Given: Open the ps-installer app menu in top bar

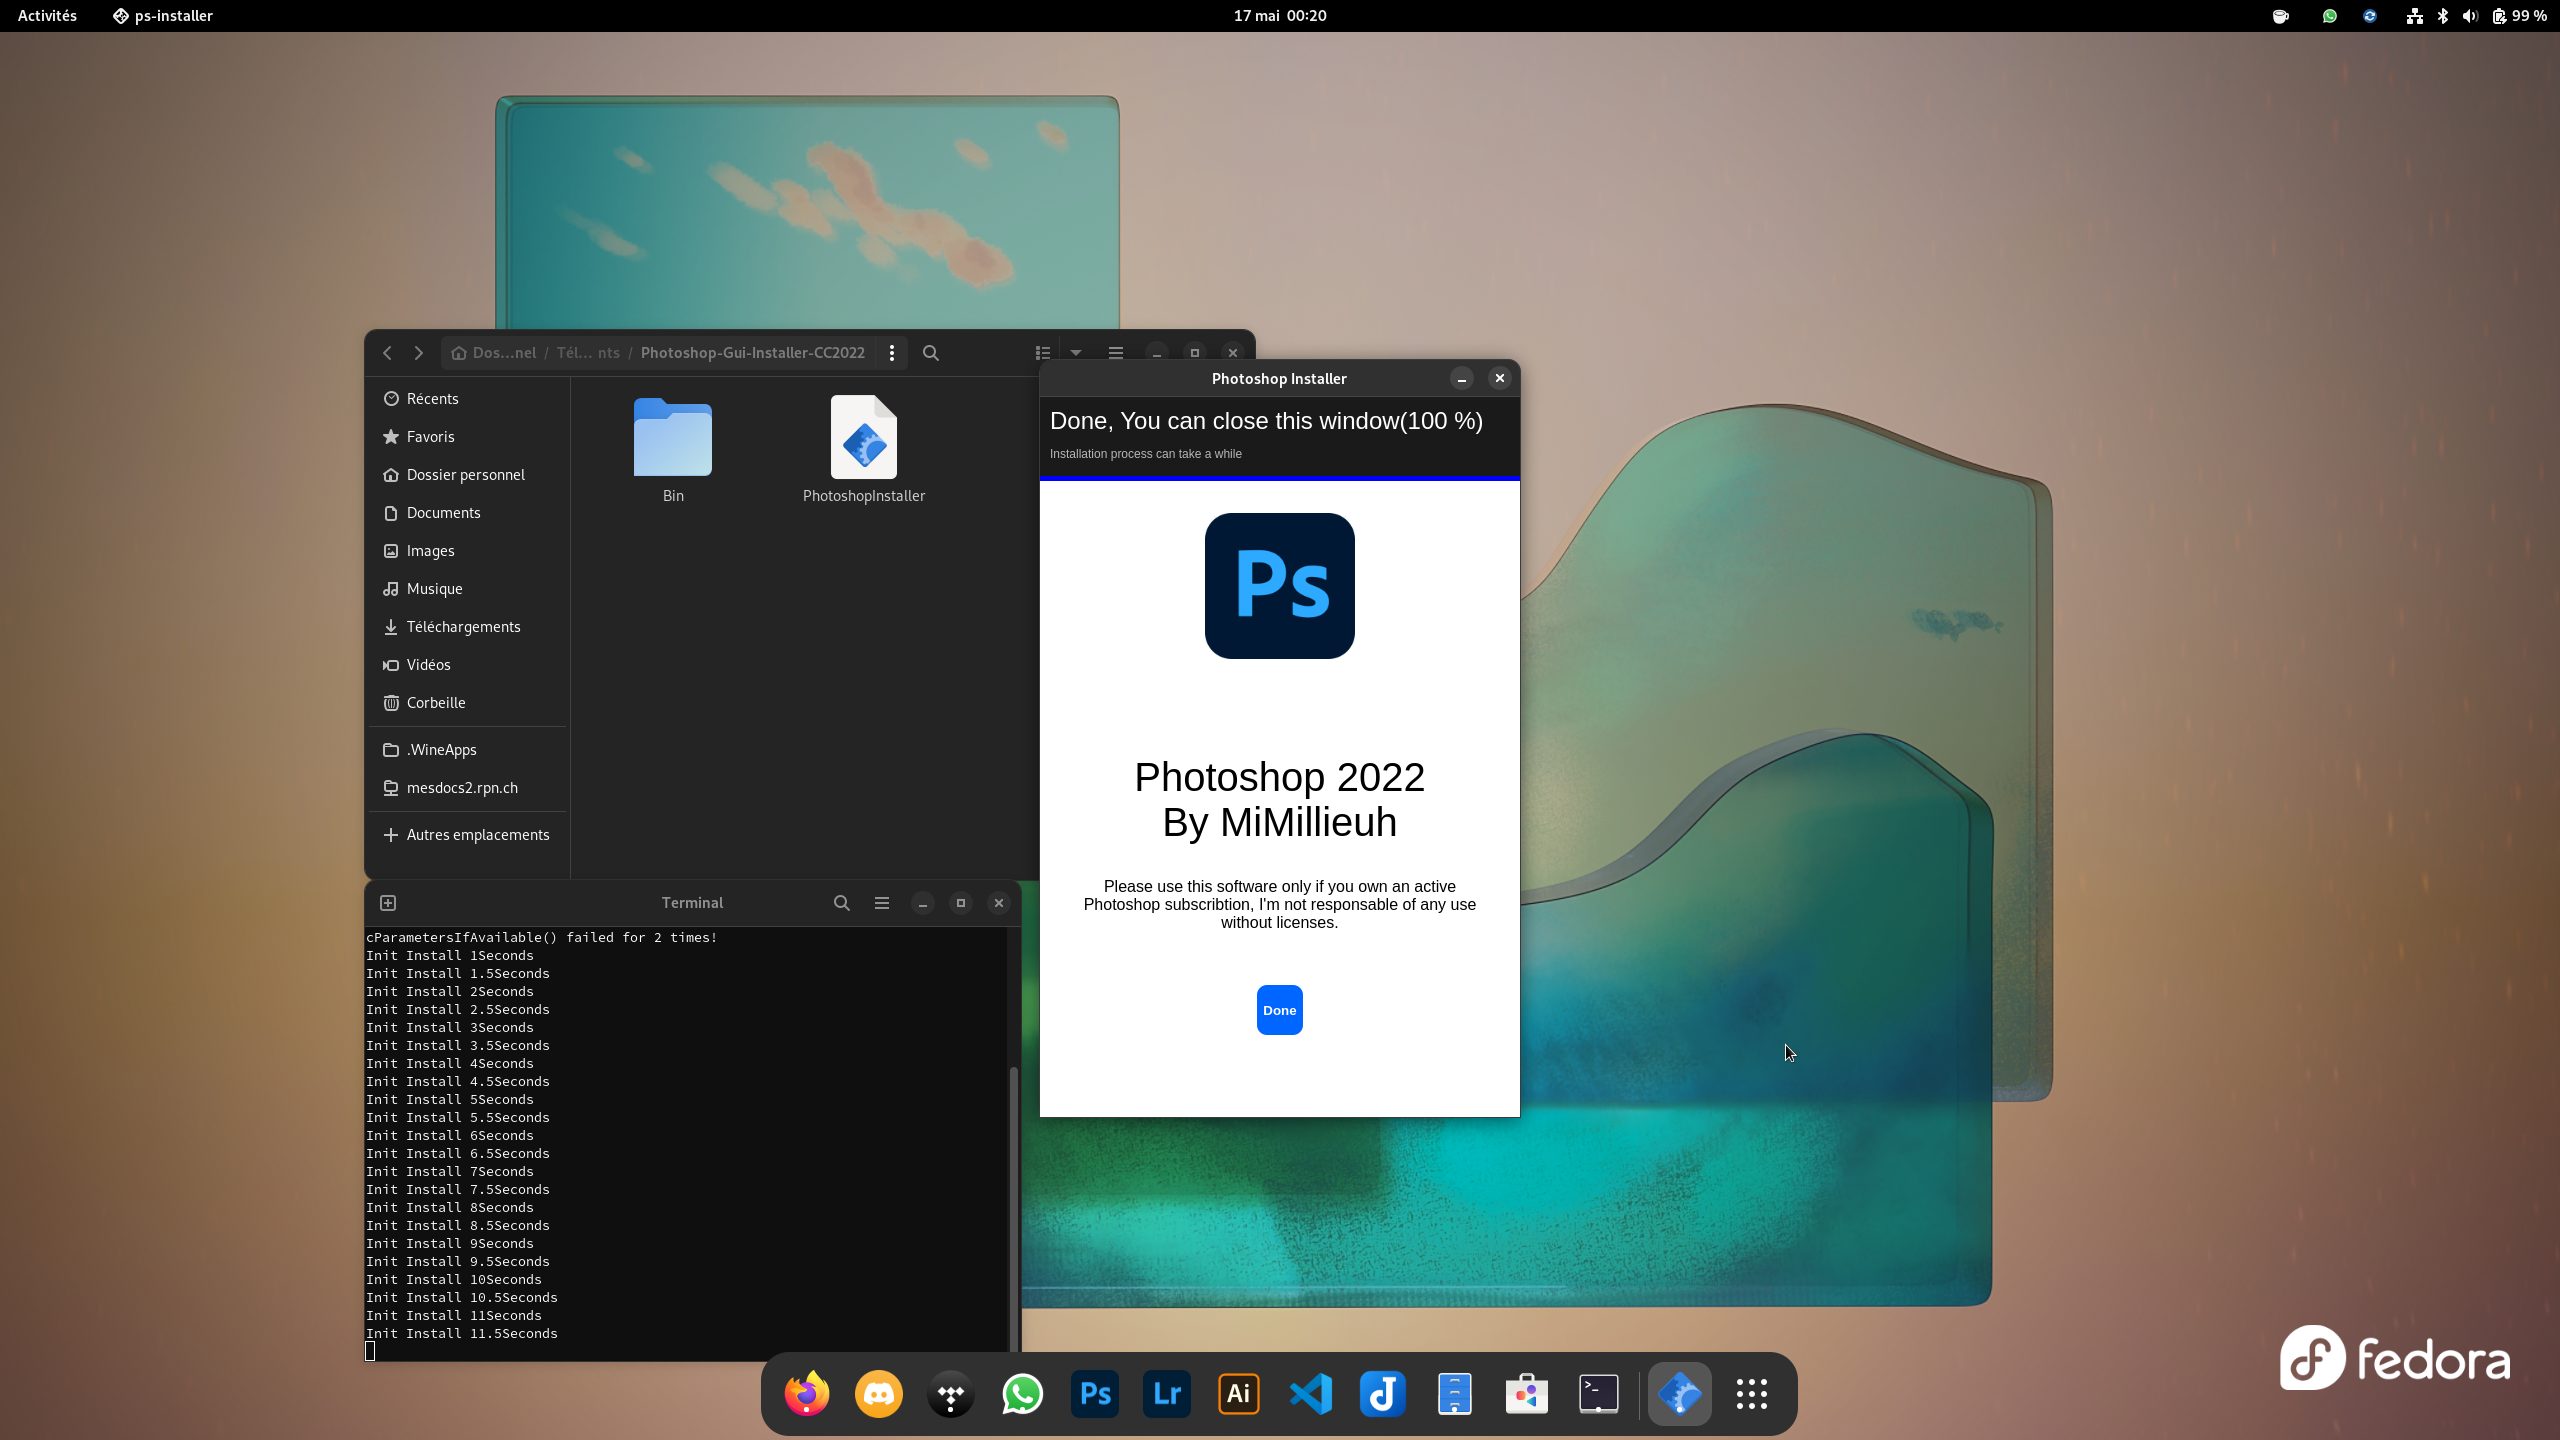Looking at the screenshot, I should (163, 16).
